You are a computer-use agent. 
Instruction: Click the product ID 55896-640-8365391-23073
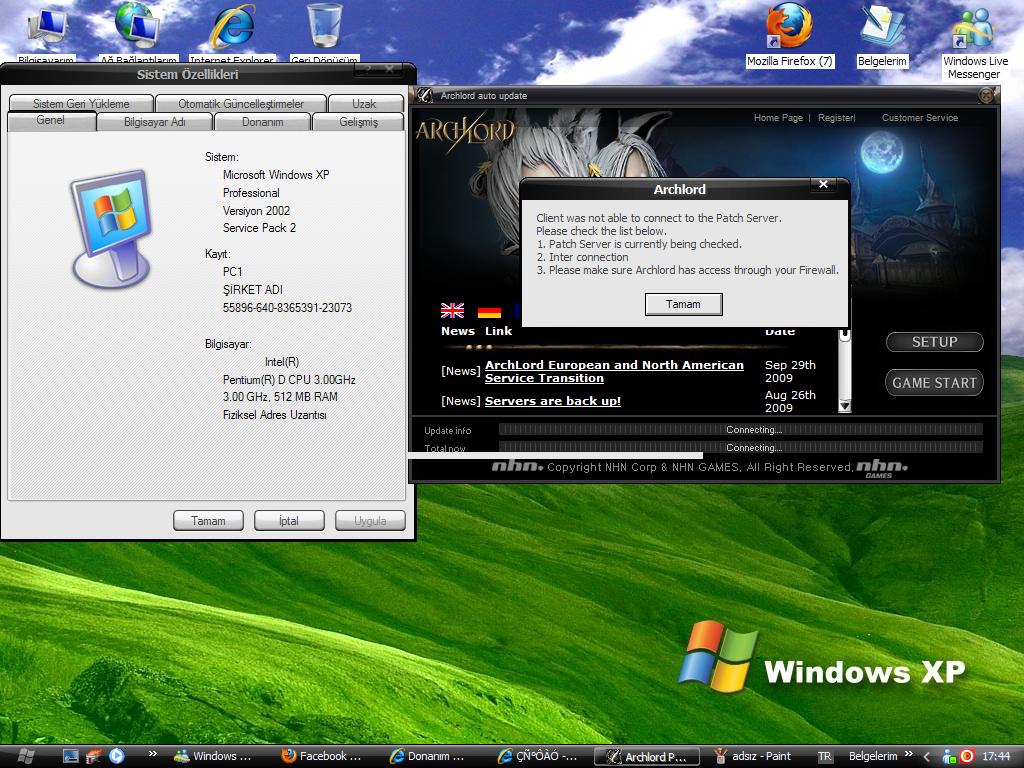[x=287, y=308]
